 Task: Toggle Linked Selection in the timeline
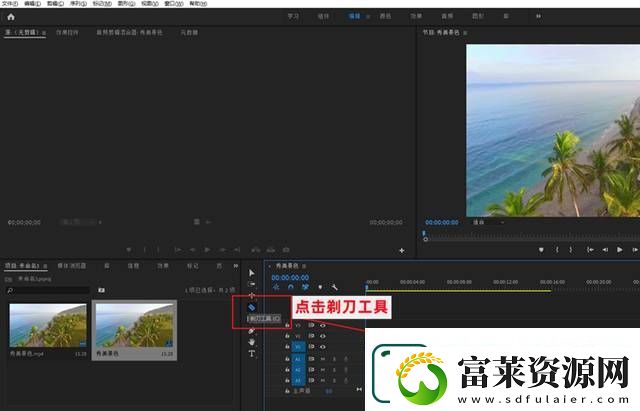[305, 287]
